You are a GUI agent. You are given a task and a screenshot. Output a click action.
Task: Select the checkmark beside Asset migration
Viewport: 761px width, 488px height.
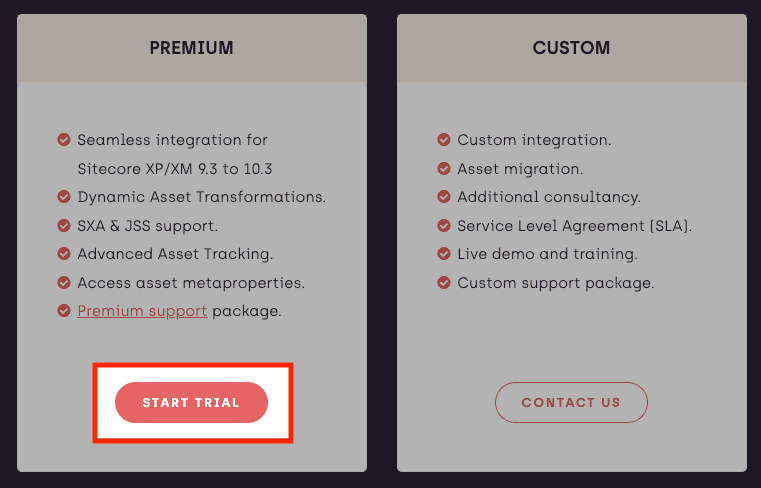444,169
